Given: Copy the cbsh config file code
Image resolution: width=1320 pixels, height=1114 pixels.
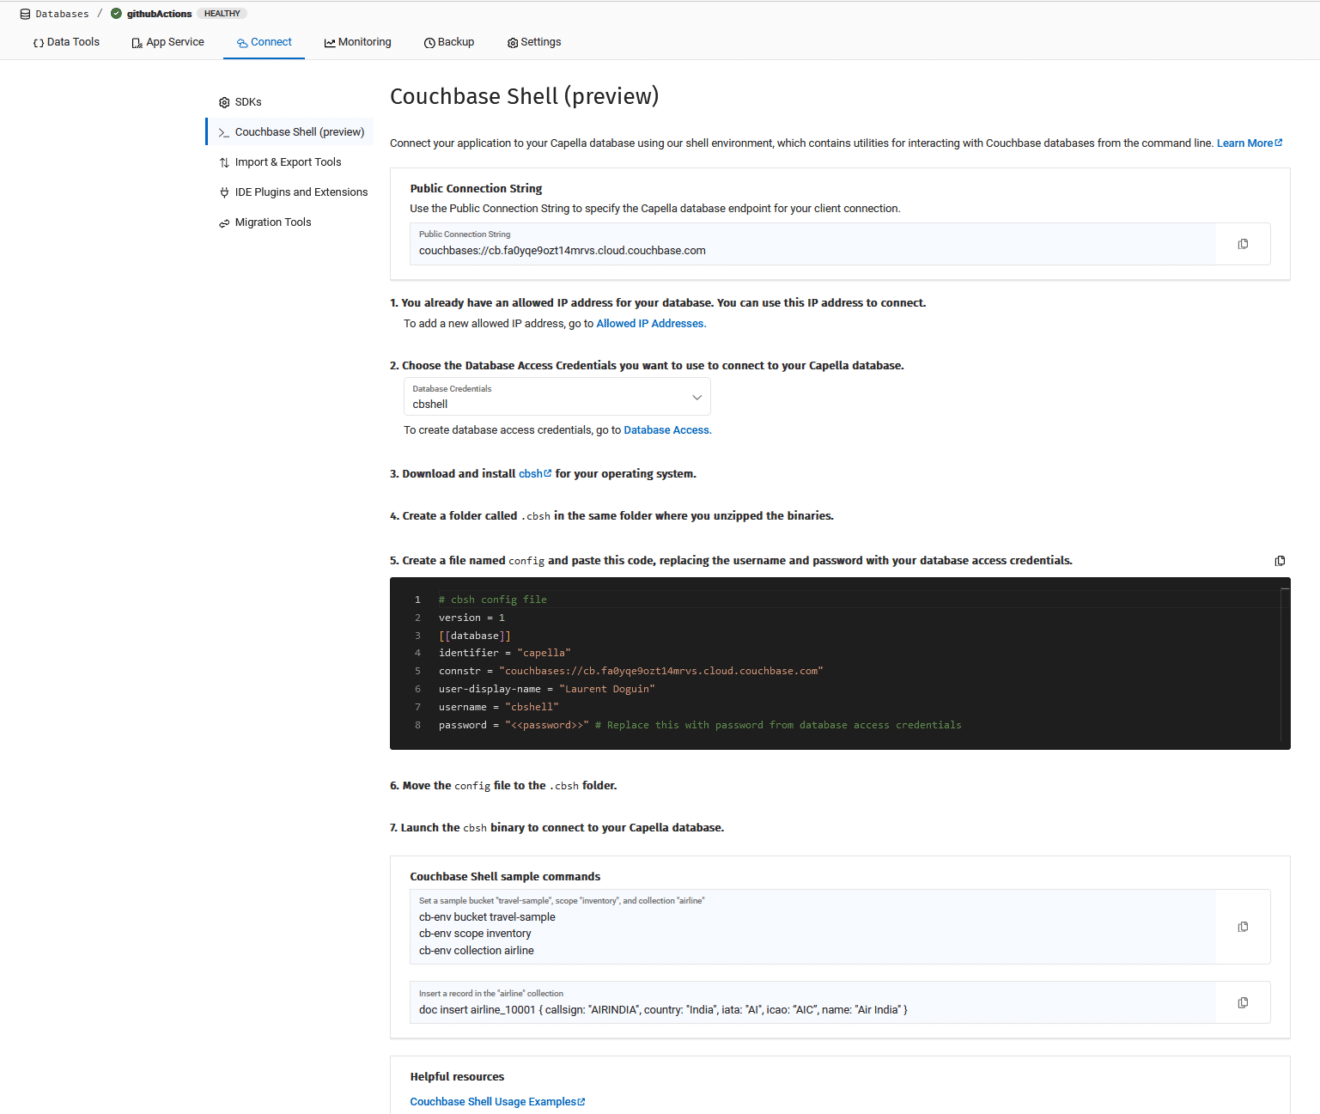Looking at the screenshot, I should (1280, 560).
